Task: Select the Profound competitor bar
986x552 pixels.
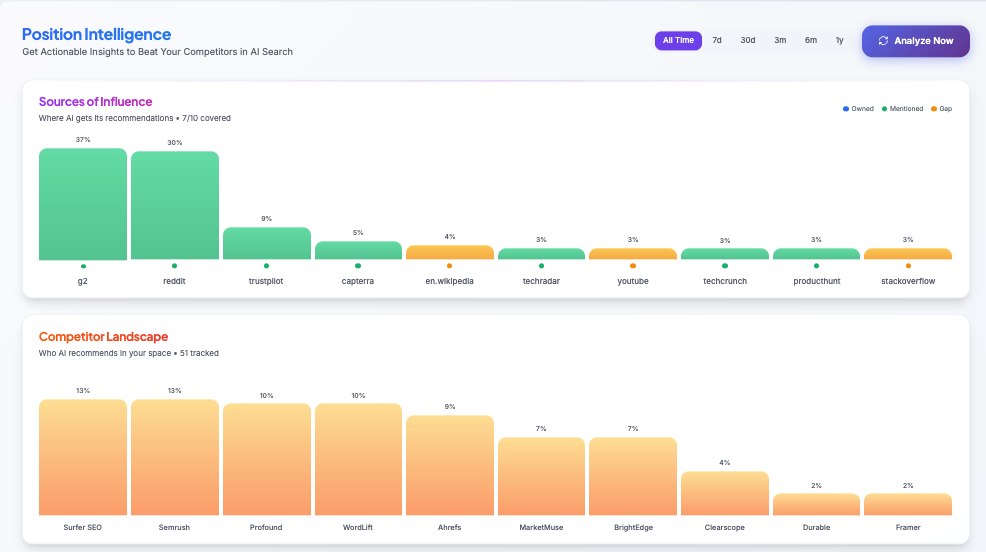Action: click(267, 460)
